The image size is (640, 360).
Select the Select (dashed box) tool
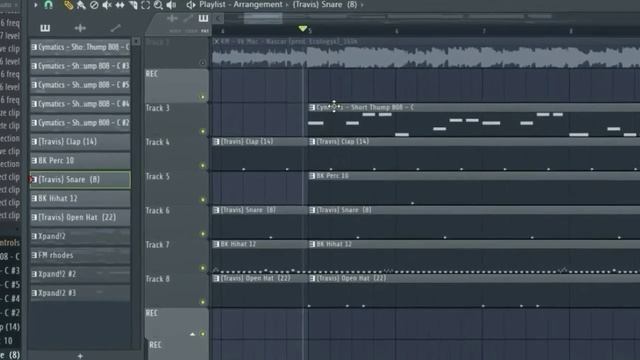(145, 5)
